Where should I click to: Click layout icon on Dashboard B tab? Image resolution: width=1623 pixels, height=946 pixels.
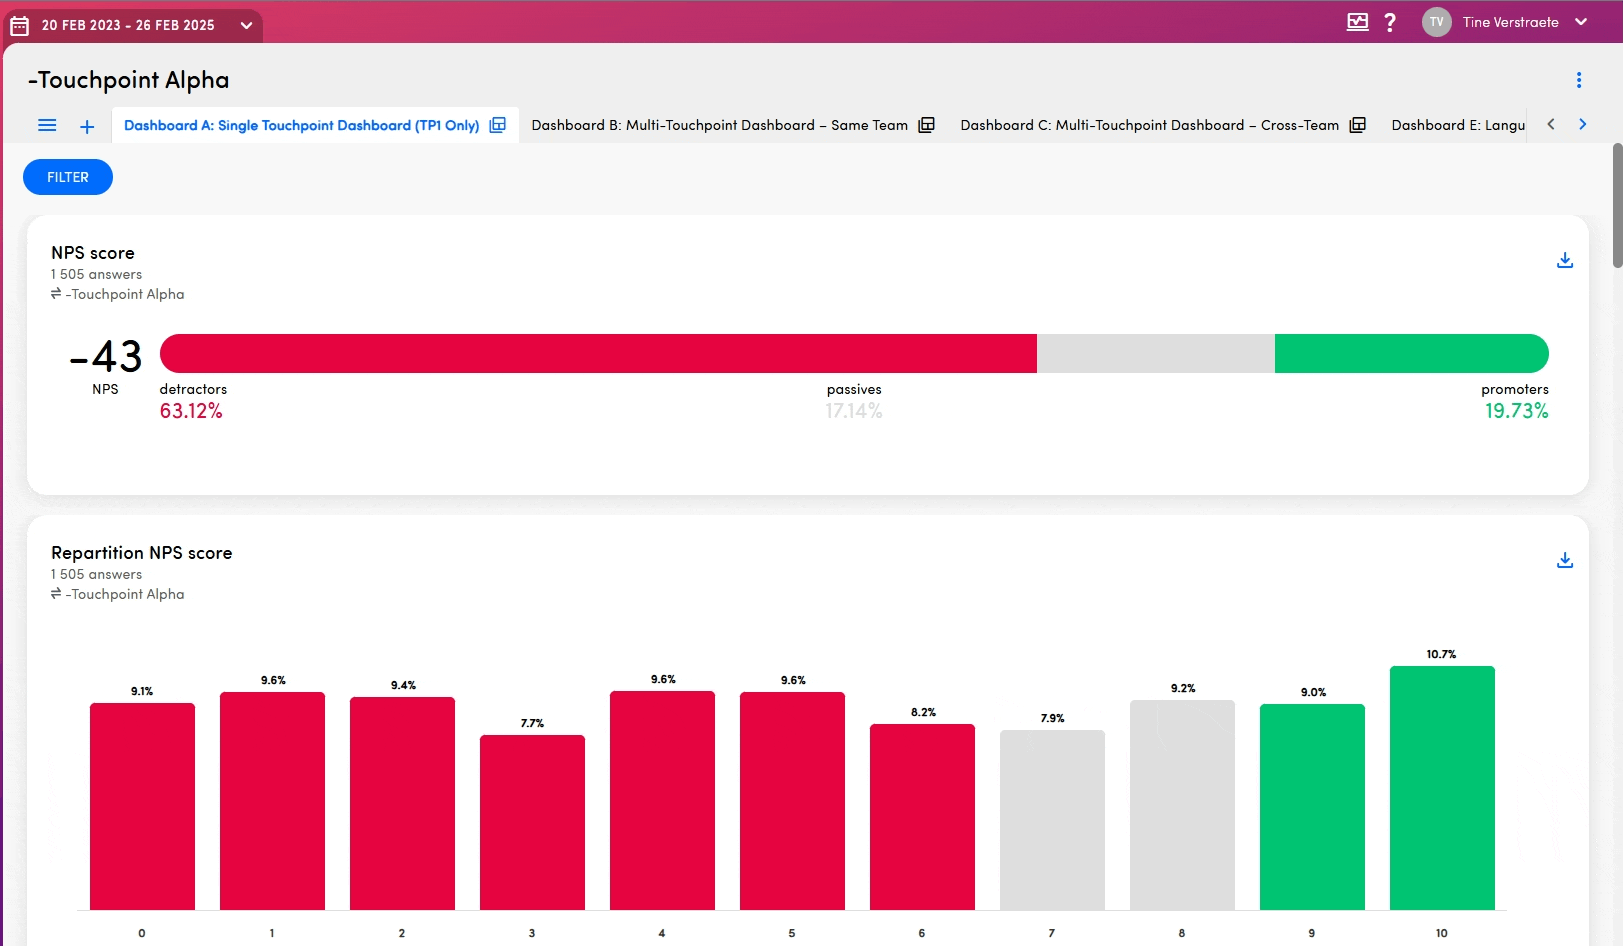926,125
